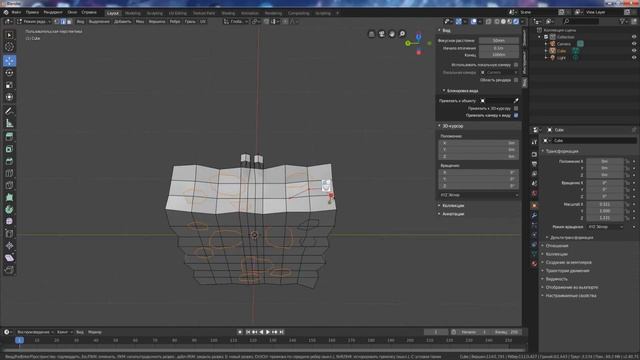Select the Spin tool
The width and height of the screenshot is (640, 360).
(x=9, y=209)
